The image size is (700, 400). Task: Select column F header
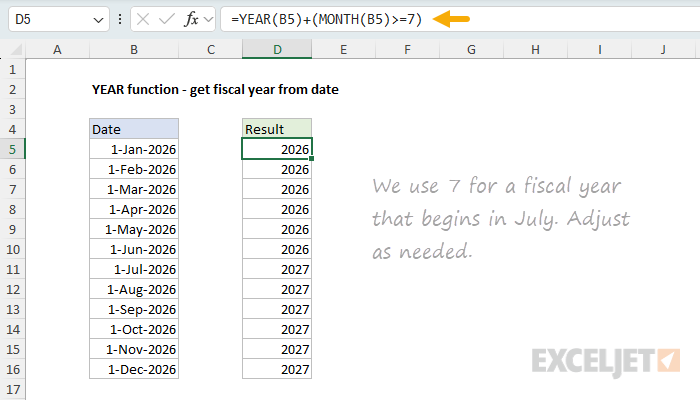click(x=408, y=50)
